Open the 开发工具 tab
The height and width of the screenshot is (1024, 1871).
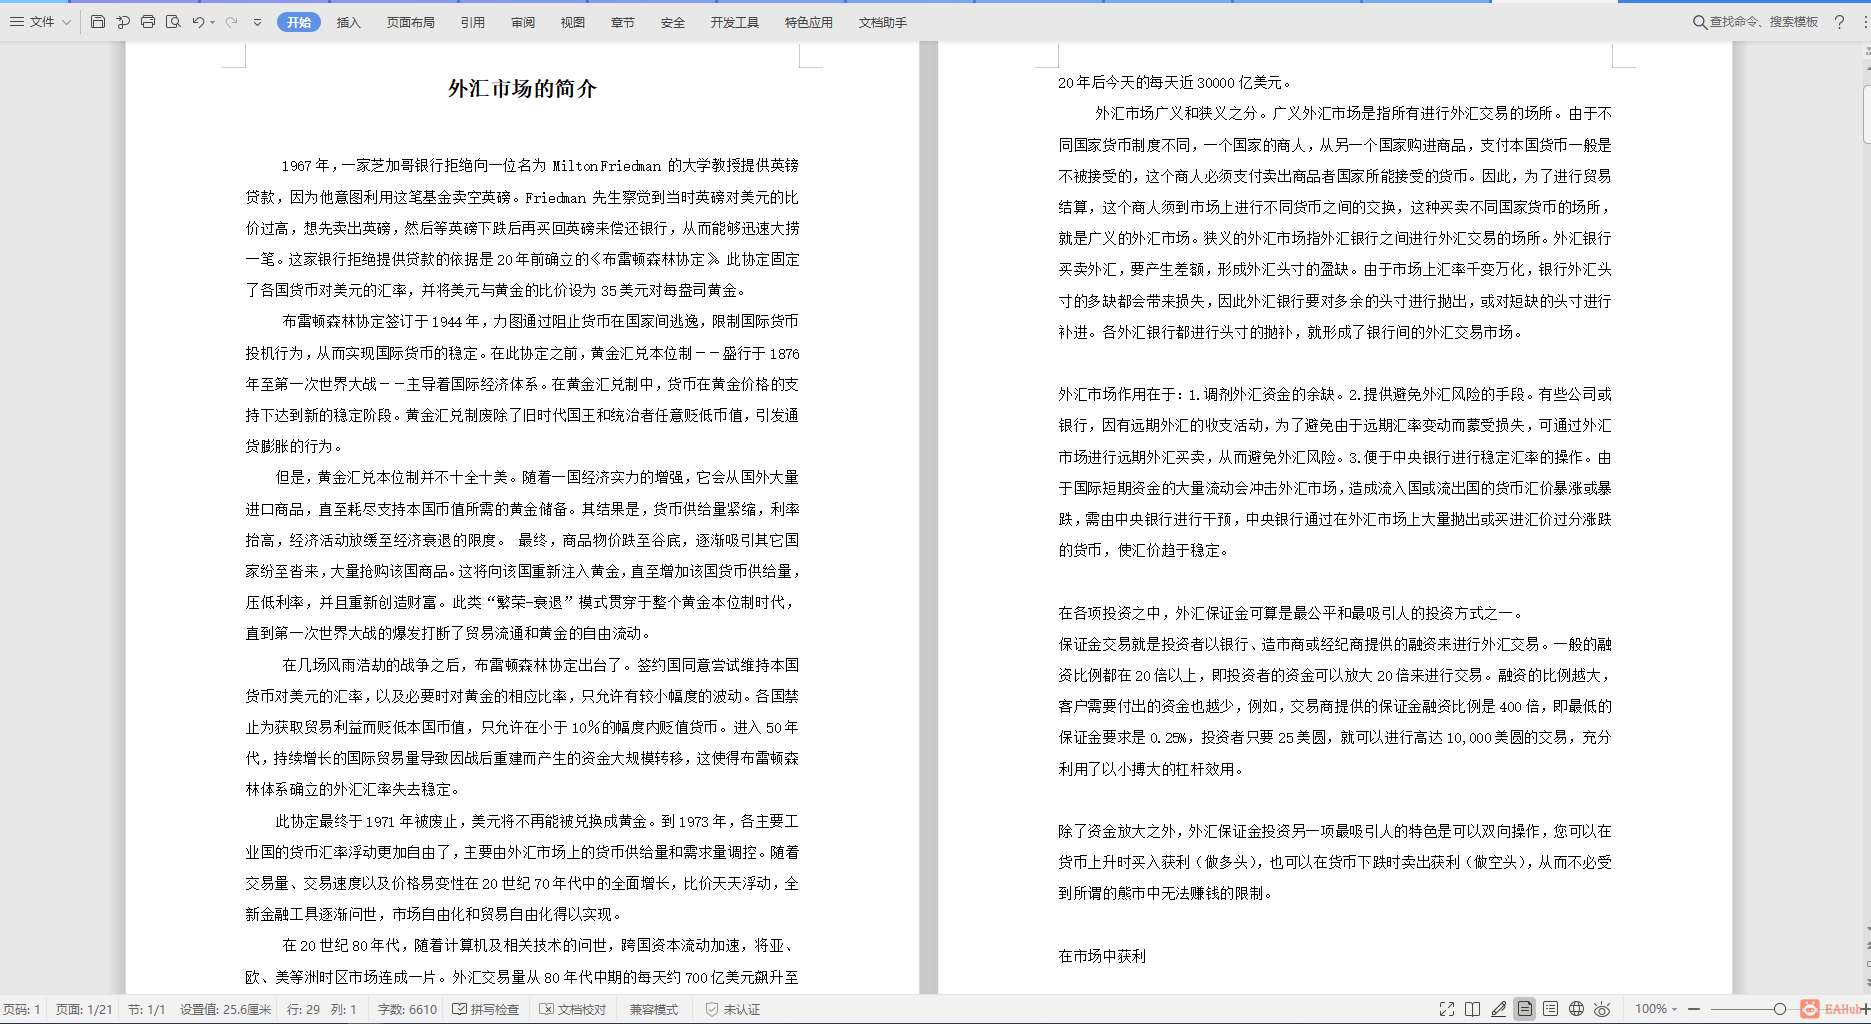tap(735, 22)
